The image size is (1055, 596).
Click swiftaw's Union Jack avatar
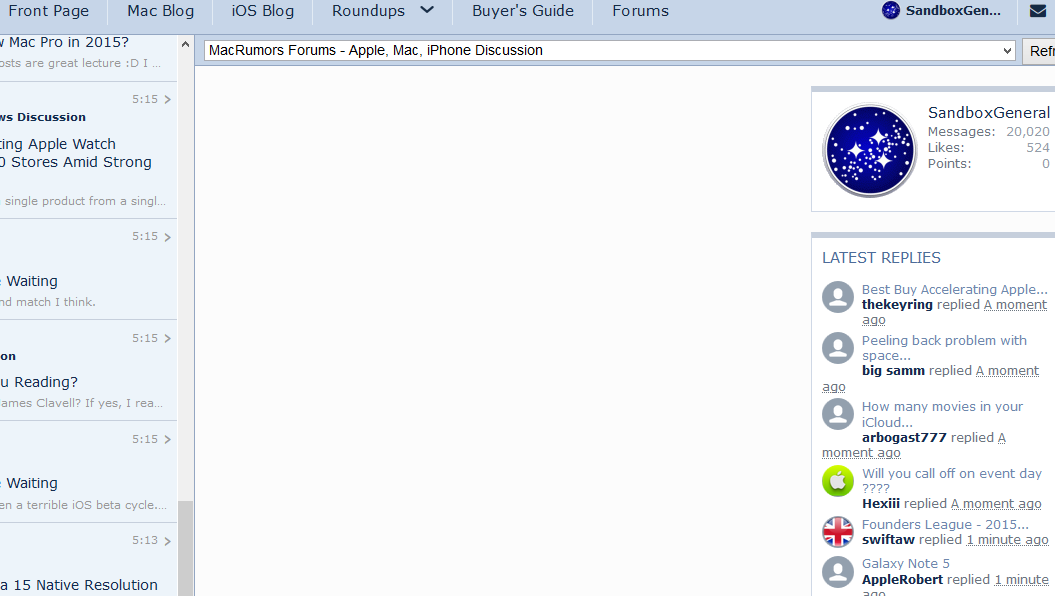click(838, 531)
